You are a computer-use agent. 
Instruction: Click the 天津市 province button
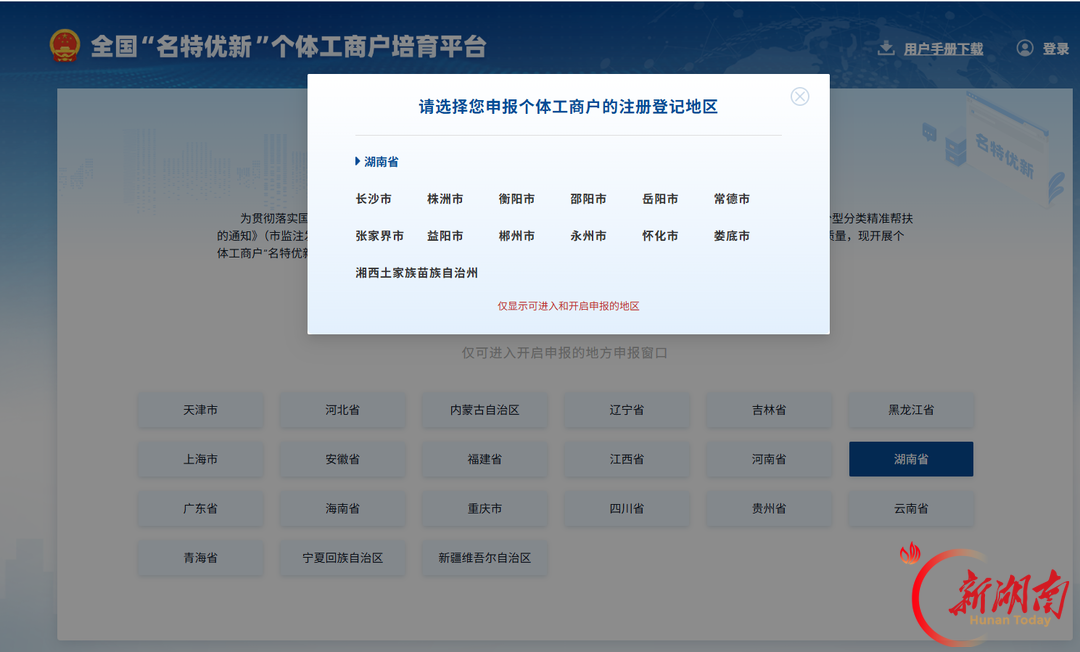tap(200, 410)
